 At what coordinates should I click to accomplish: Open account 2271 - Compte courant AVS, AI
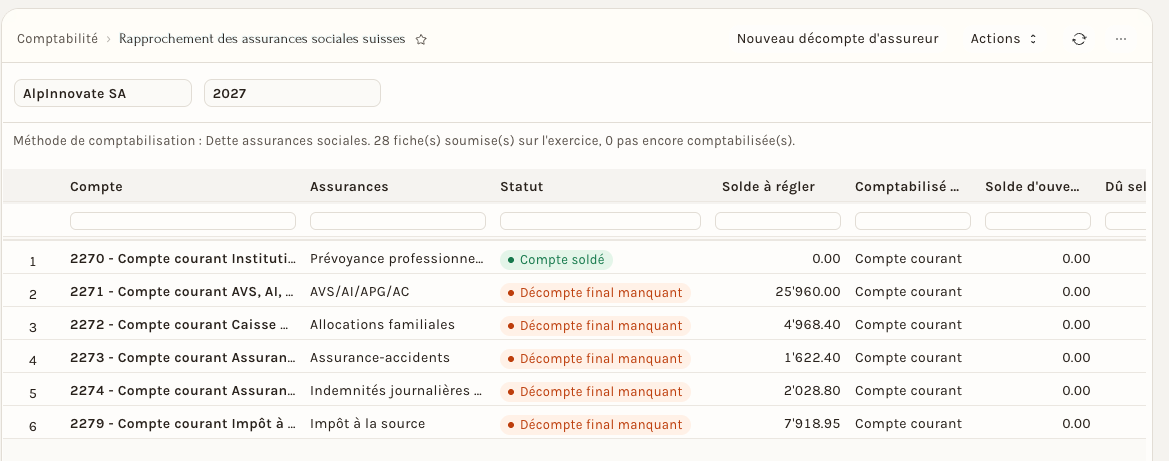(182, 292)
